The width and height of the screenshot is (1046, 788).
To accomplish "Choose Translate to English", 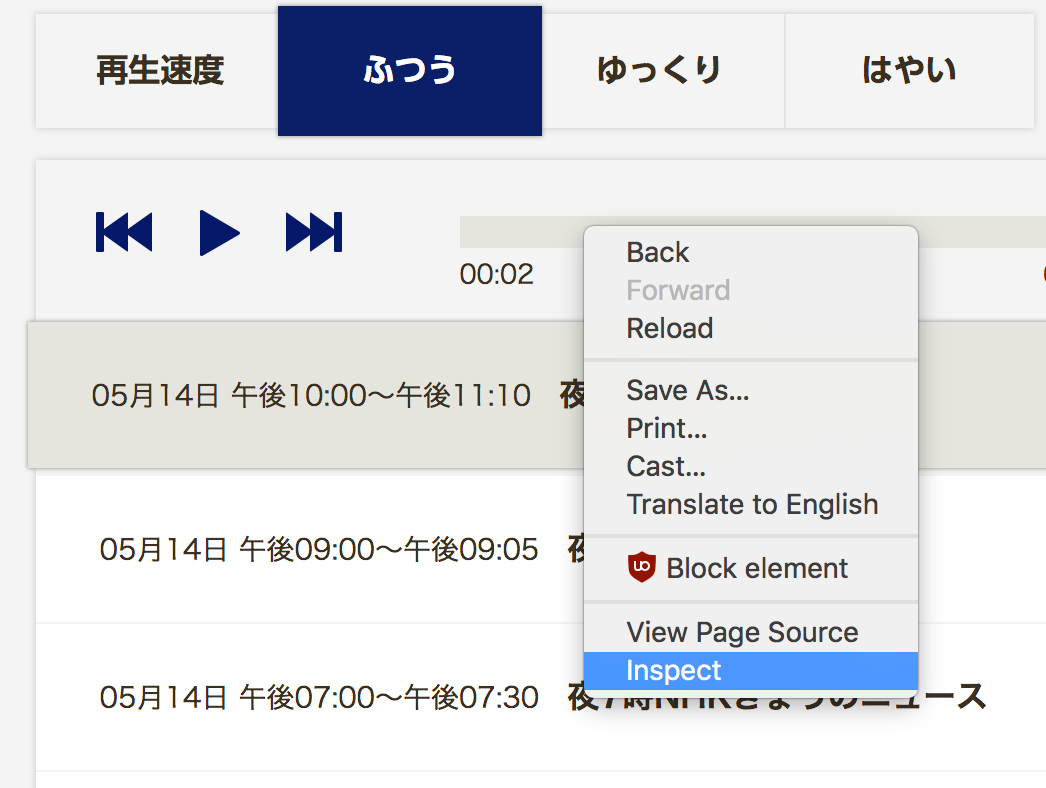I will [x=750, y=504].
